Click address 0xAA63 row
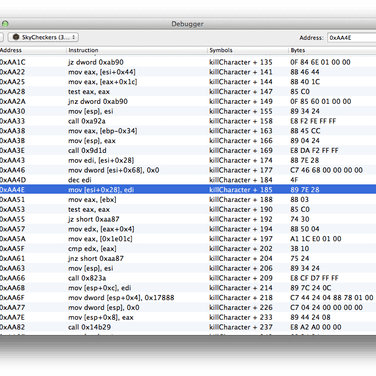Image resolution: width=376 pixels, height=376 pixels. point(188,268)
